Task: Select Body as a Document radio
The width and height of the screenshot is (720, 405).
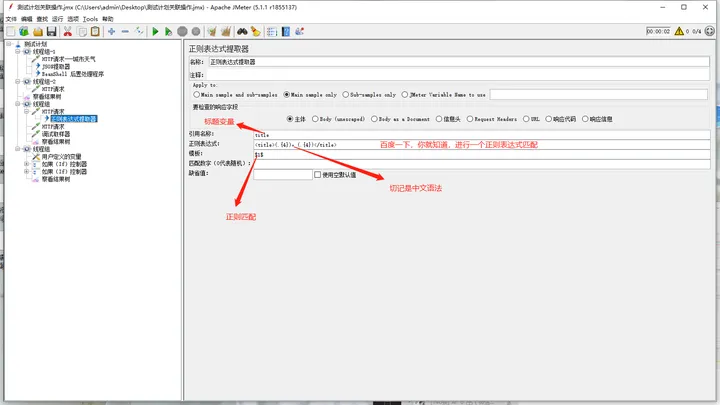Action: pos(374,119)
